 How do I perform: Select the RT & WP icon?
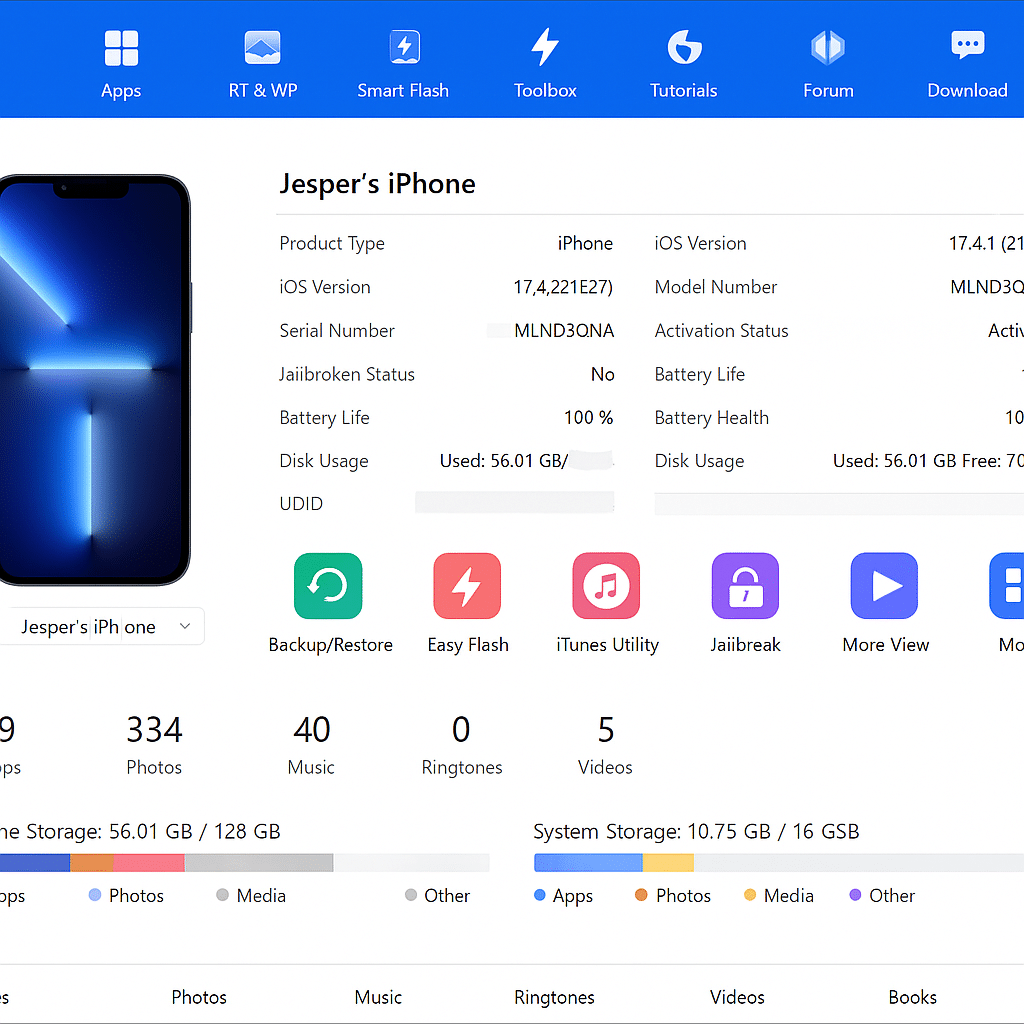[x=262, y=60]
